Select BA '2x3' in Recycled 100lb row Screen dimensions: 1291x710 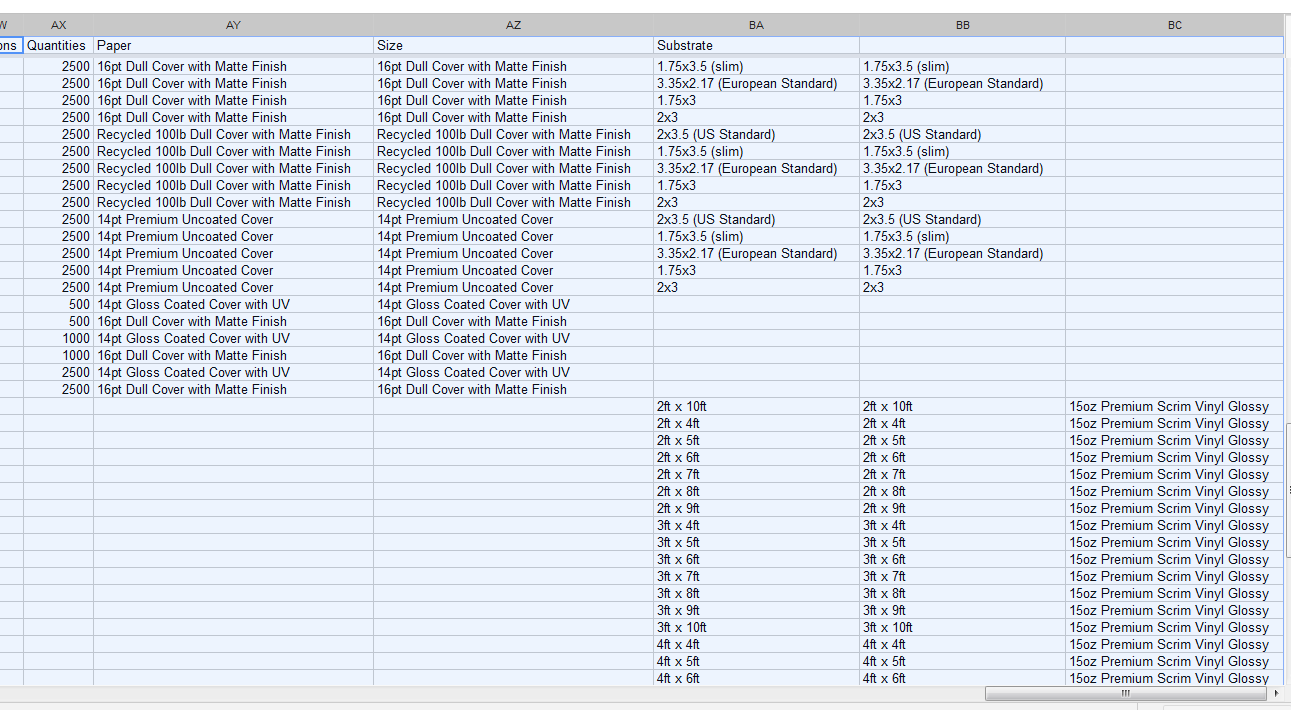click(x=756, y=202)
